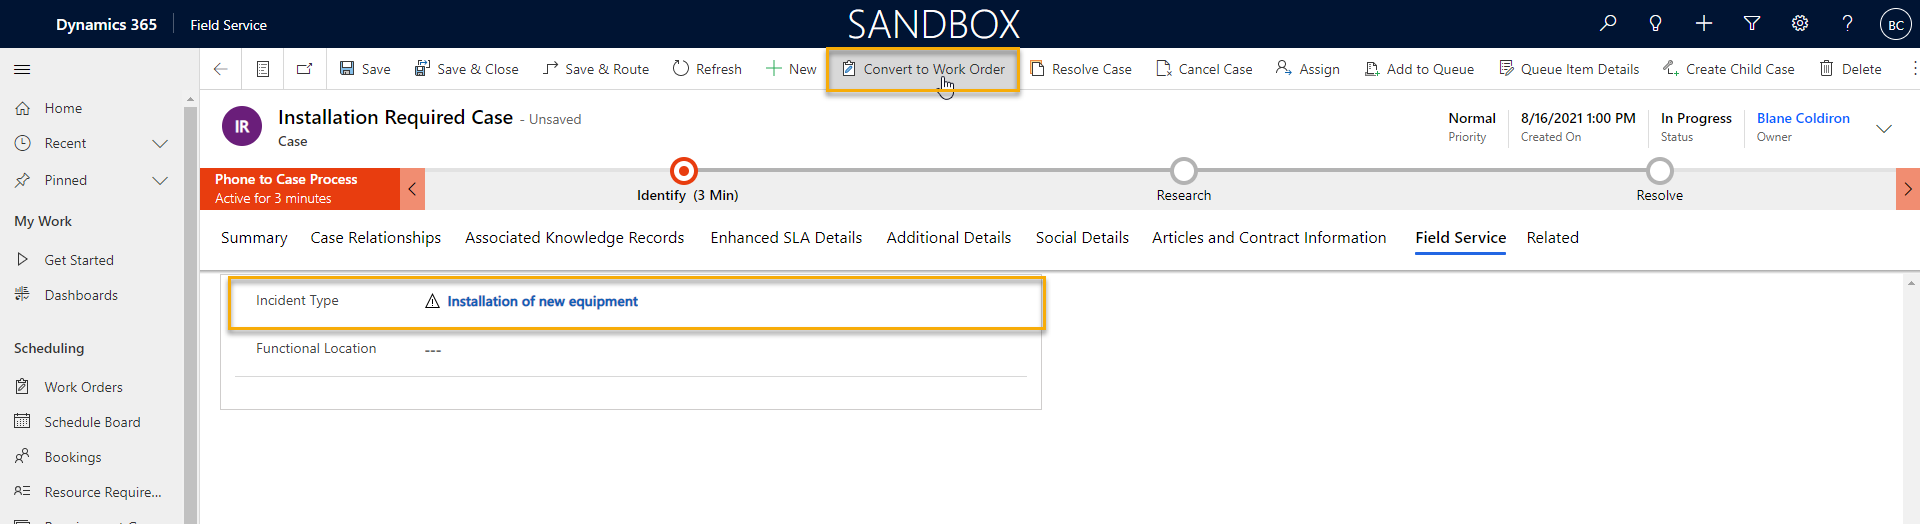
Task: Open the BC user profile avatar
Action: (1895, 24)
